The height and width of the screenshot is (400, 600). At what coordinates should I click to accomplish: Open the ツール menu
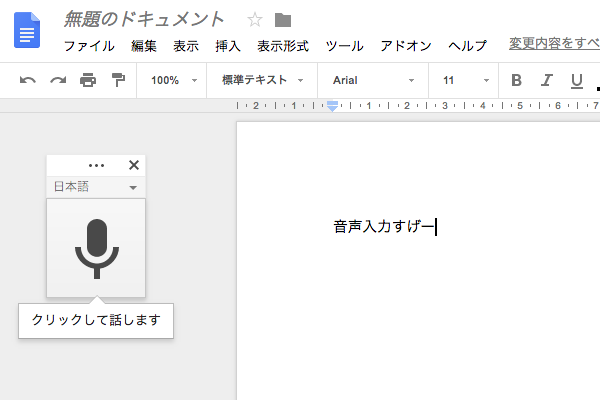(344, 46)
